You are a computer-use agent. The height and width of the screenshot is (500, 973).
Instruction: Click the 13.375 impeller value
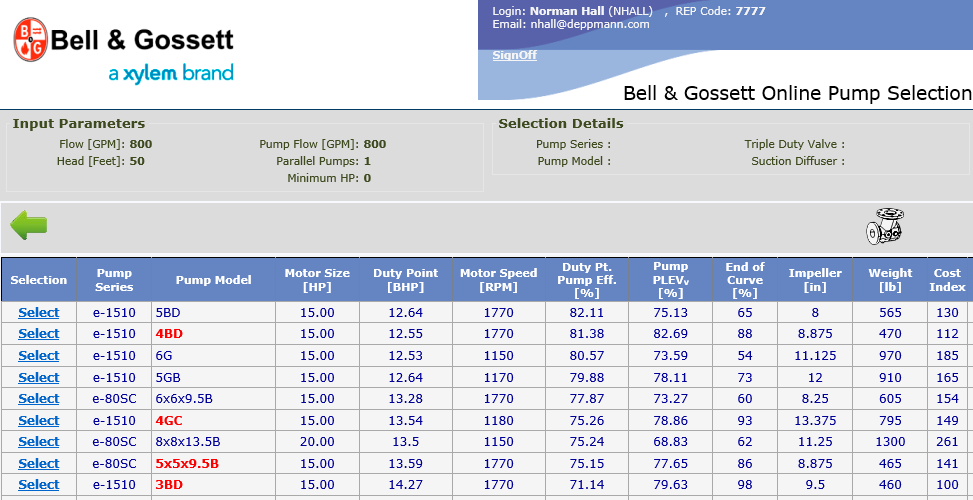(x=815, y=421)
